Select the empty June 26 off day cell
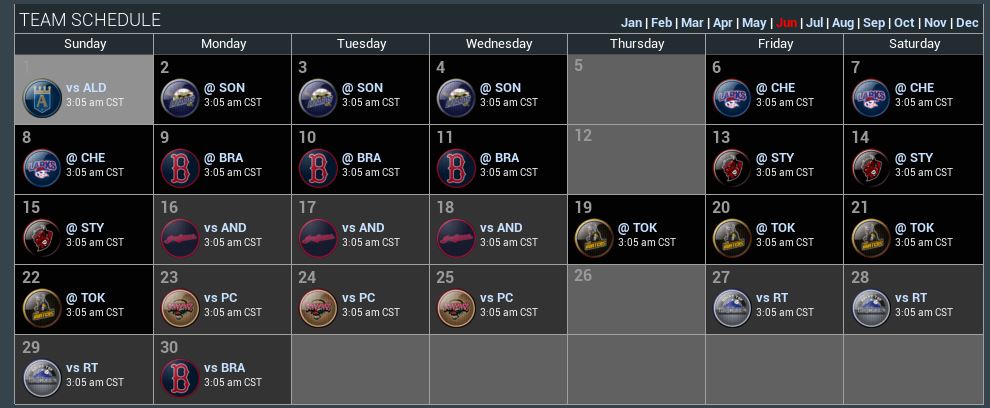 click(x=636, y=298)
